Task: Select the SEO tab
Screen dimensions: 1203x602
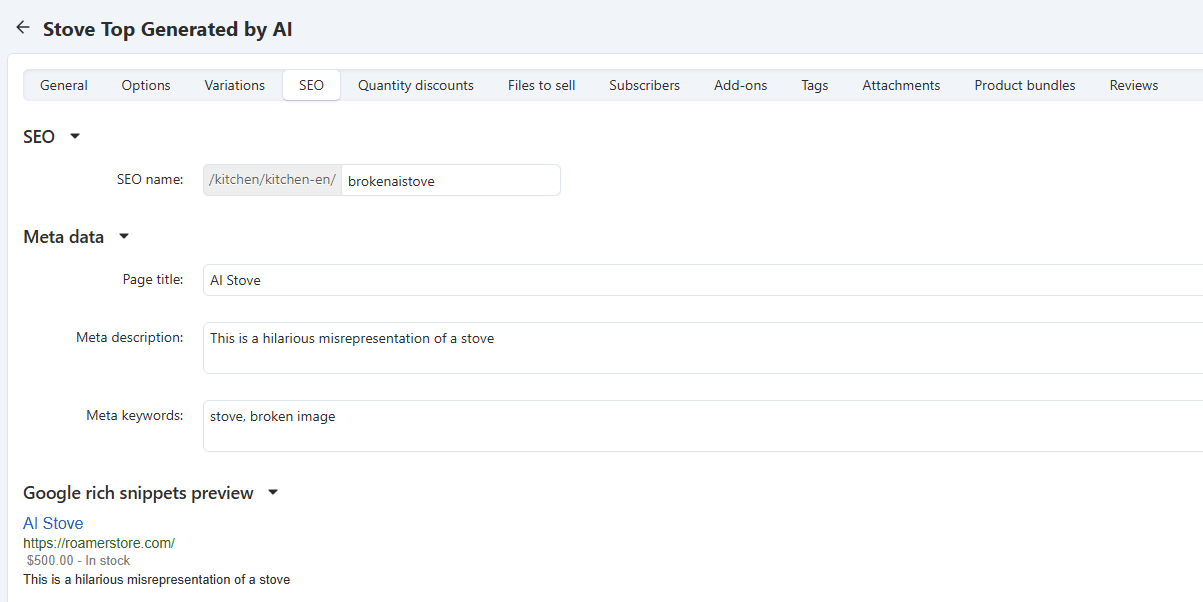Action: [311, 85]
